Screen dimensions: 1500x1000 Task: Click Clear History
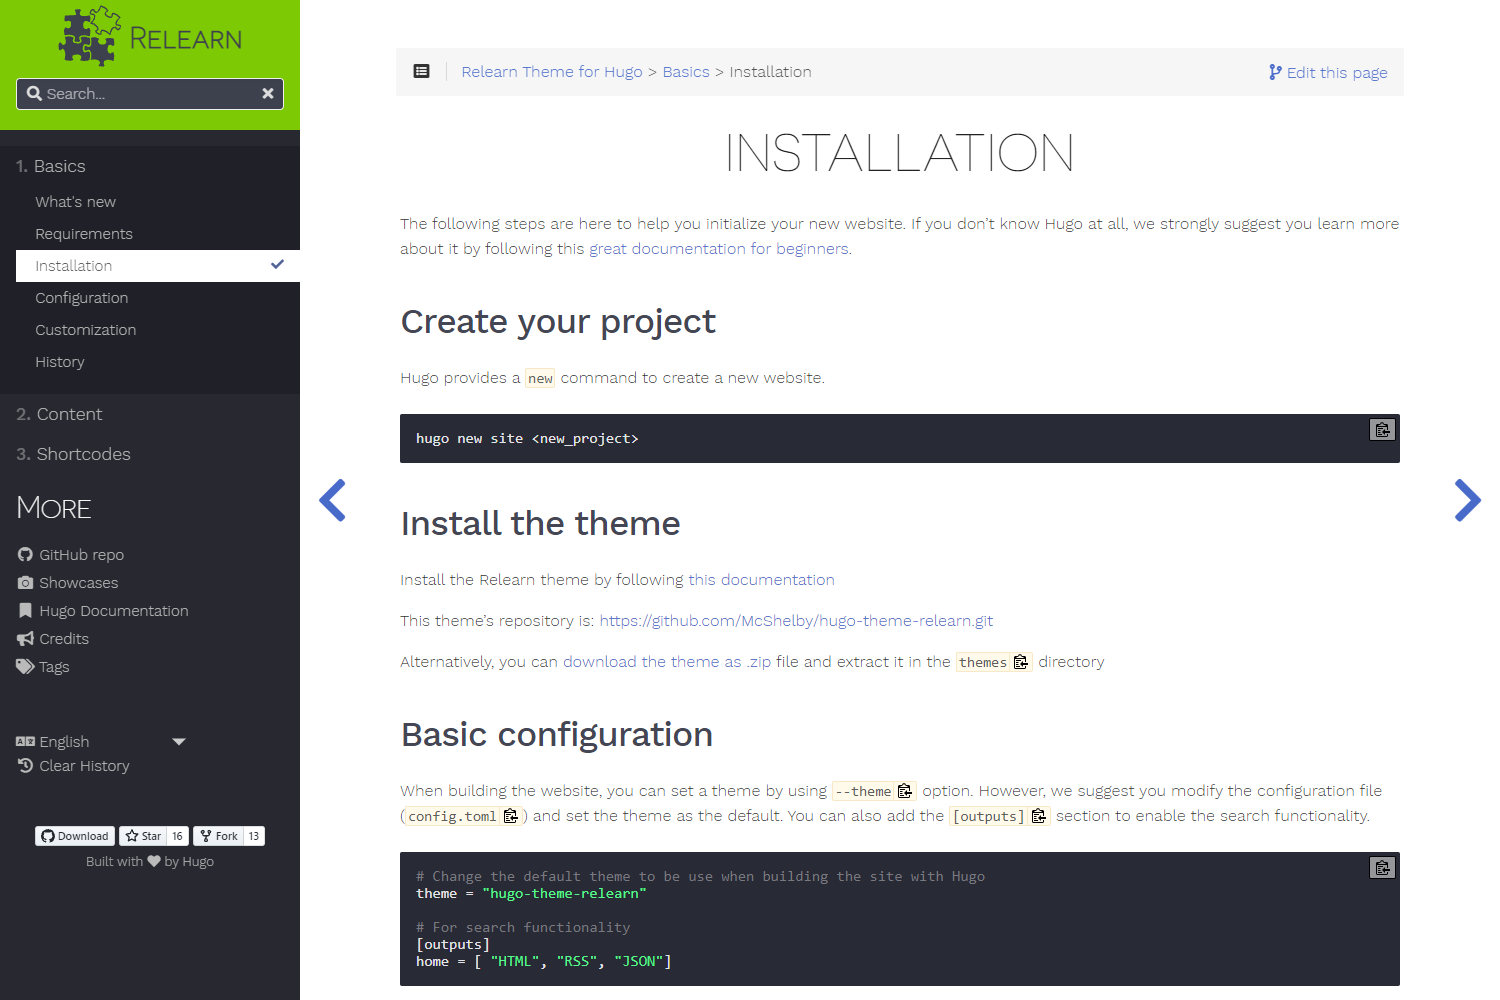coord(74,766)
